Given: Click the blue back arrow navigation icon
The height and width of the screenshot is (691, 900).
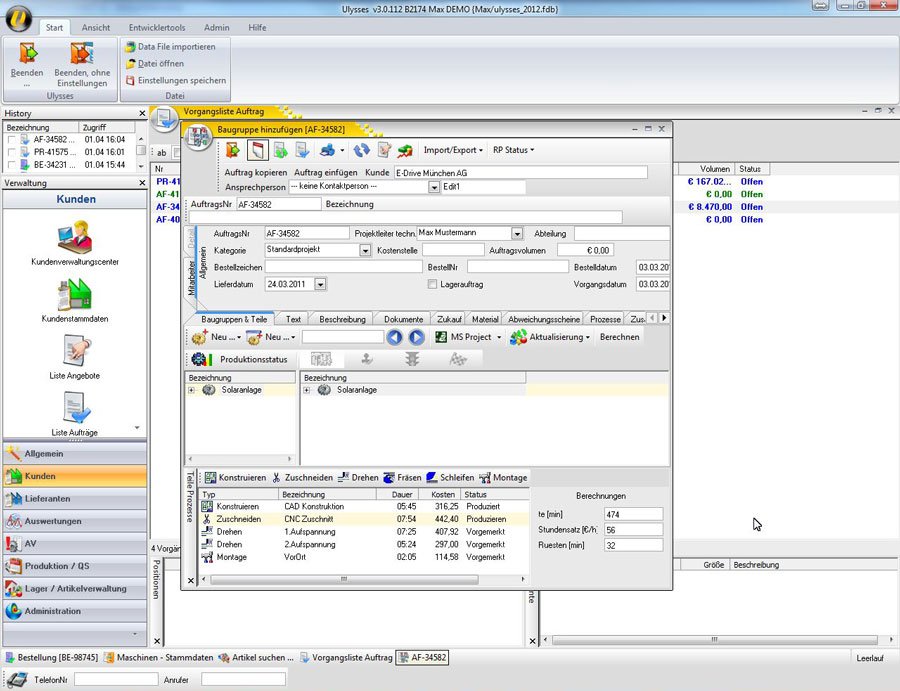Looking at the screenshot, I should tap(395, 338).
